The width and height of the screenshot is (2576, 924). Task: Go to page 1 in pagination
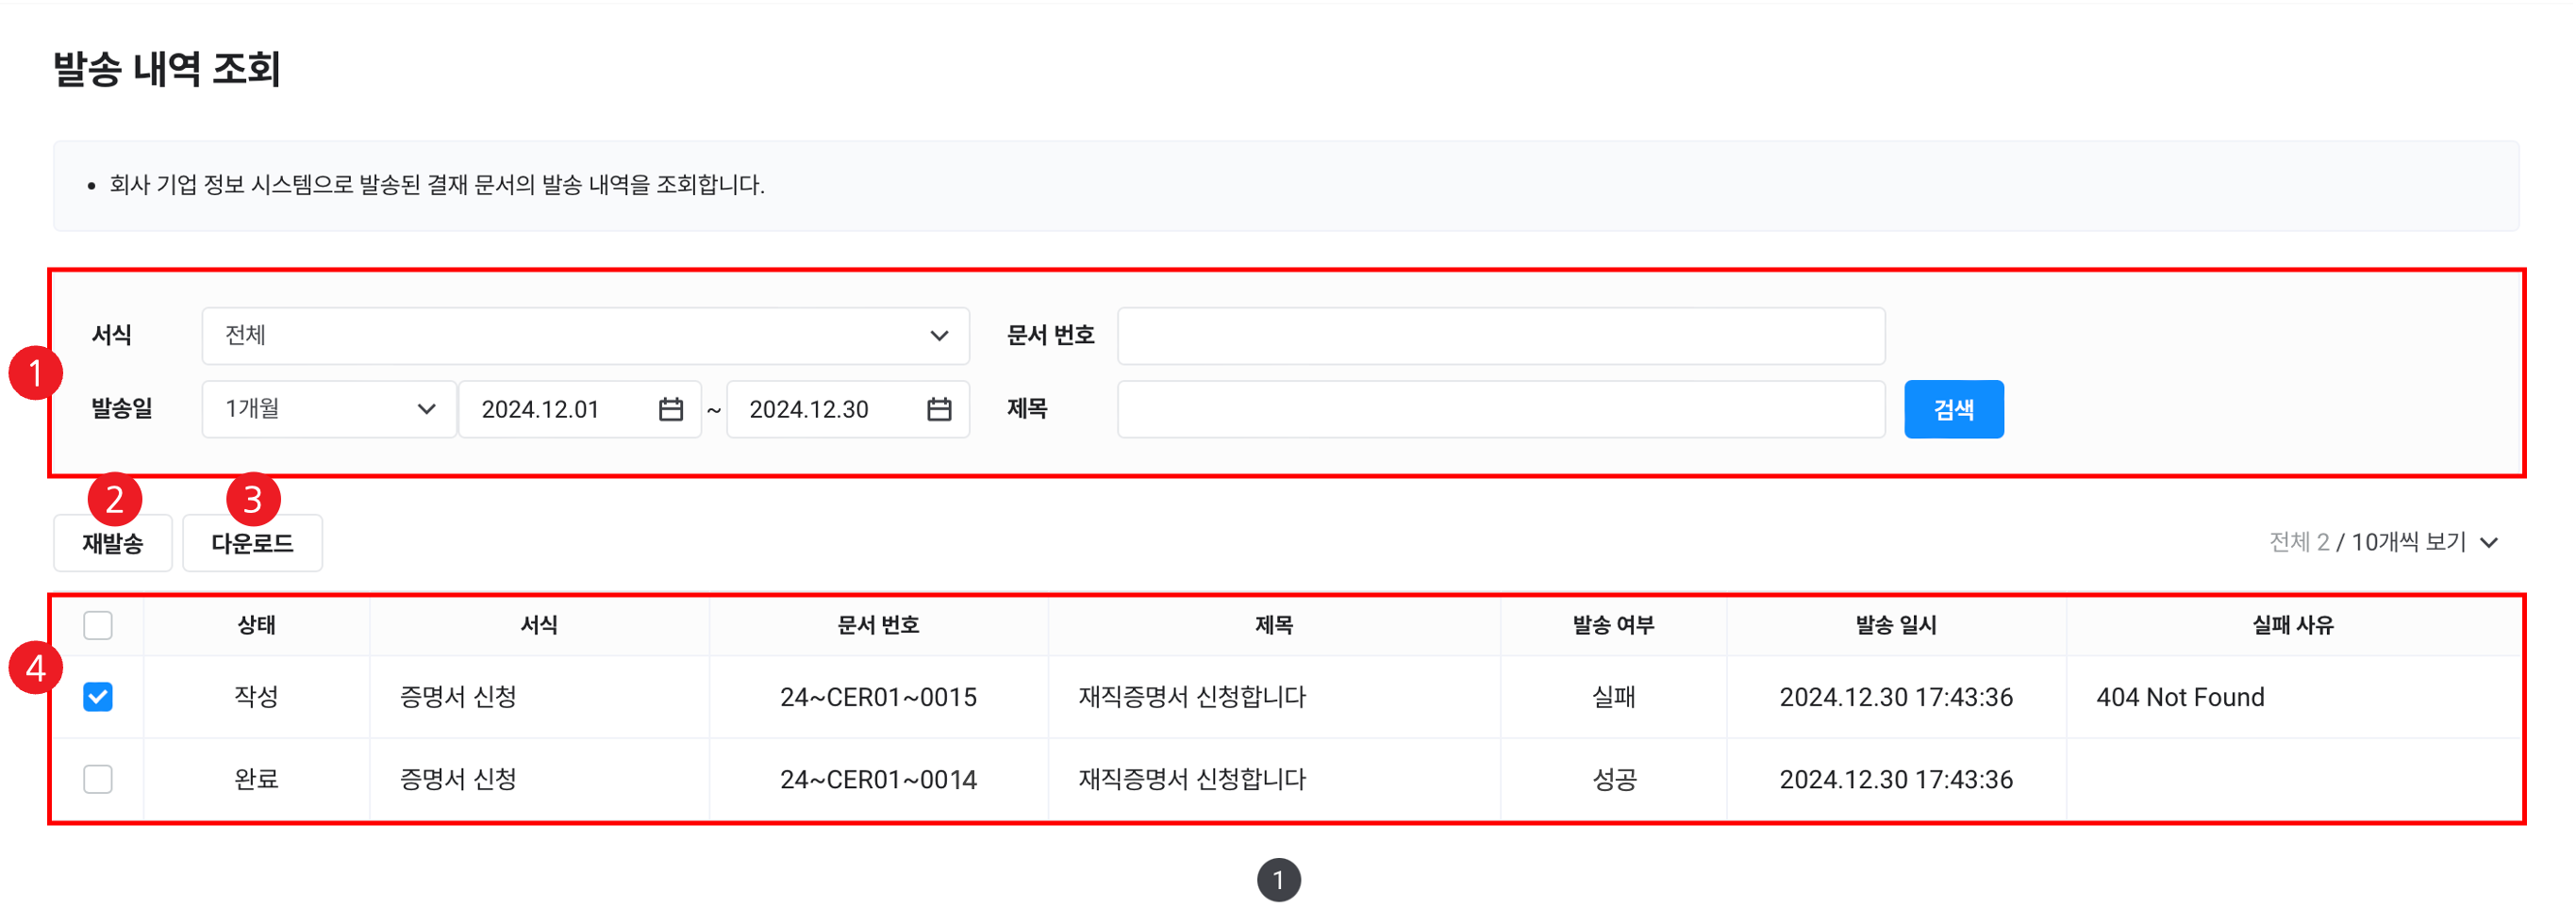click(x=1278, y=880)
